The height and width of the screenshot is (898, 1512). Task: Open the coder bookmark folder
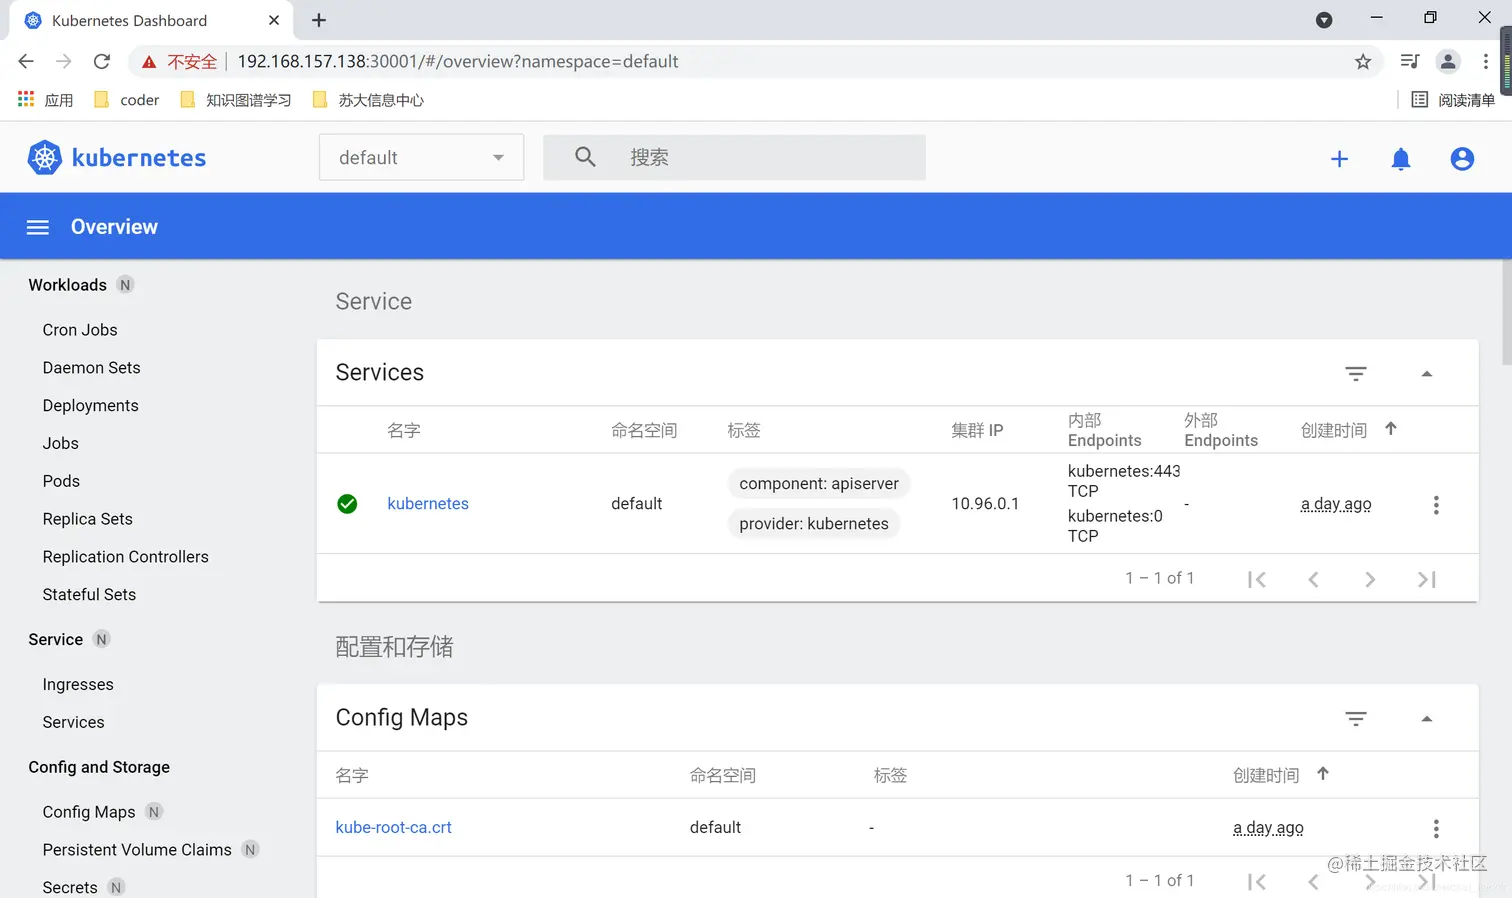pyautogui.click(x=126, y=100)
